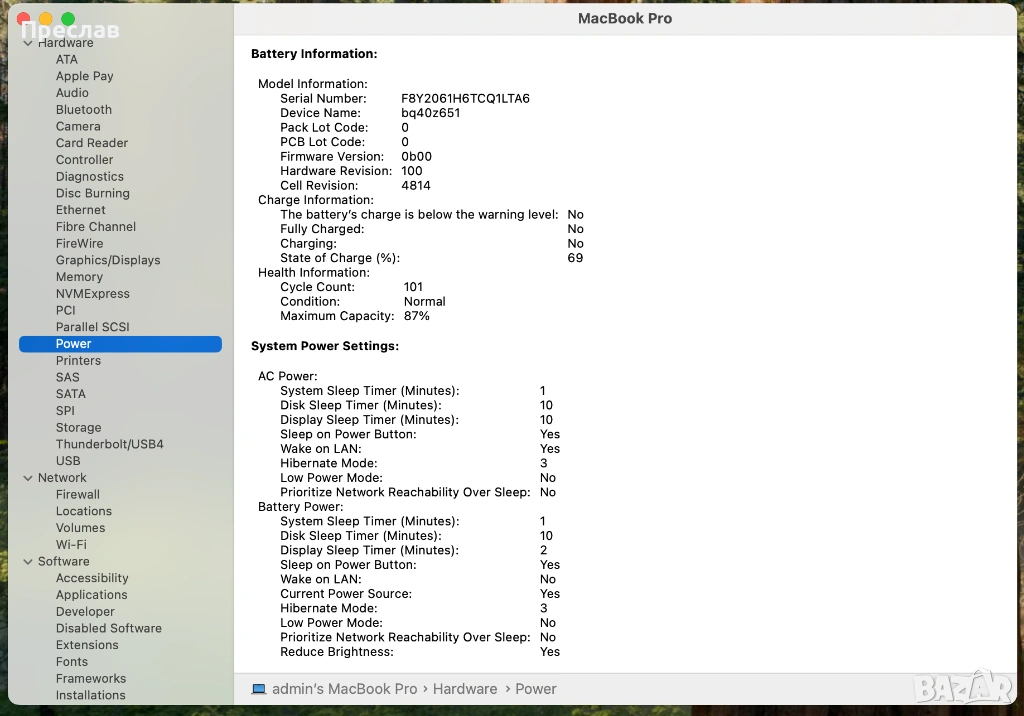This screenshot has width=1024, height=716.
Task: Open the Bluetooth hardware entry
Action: 84,110
